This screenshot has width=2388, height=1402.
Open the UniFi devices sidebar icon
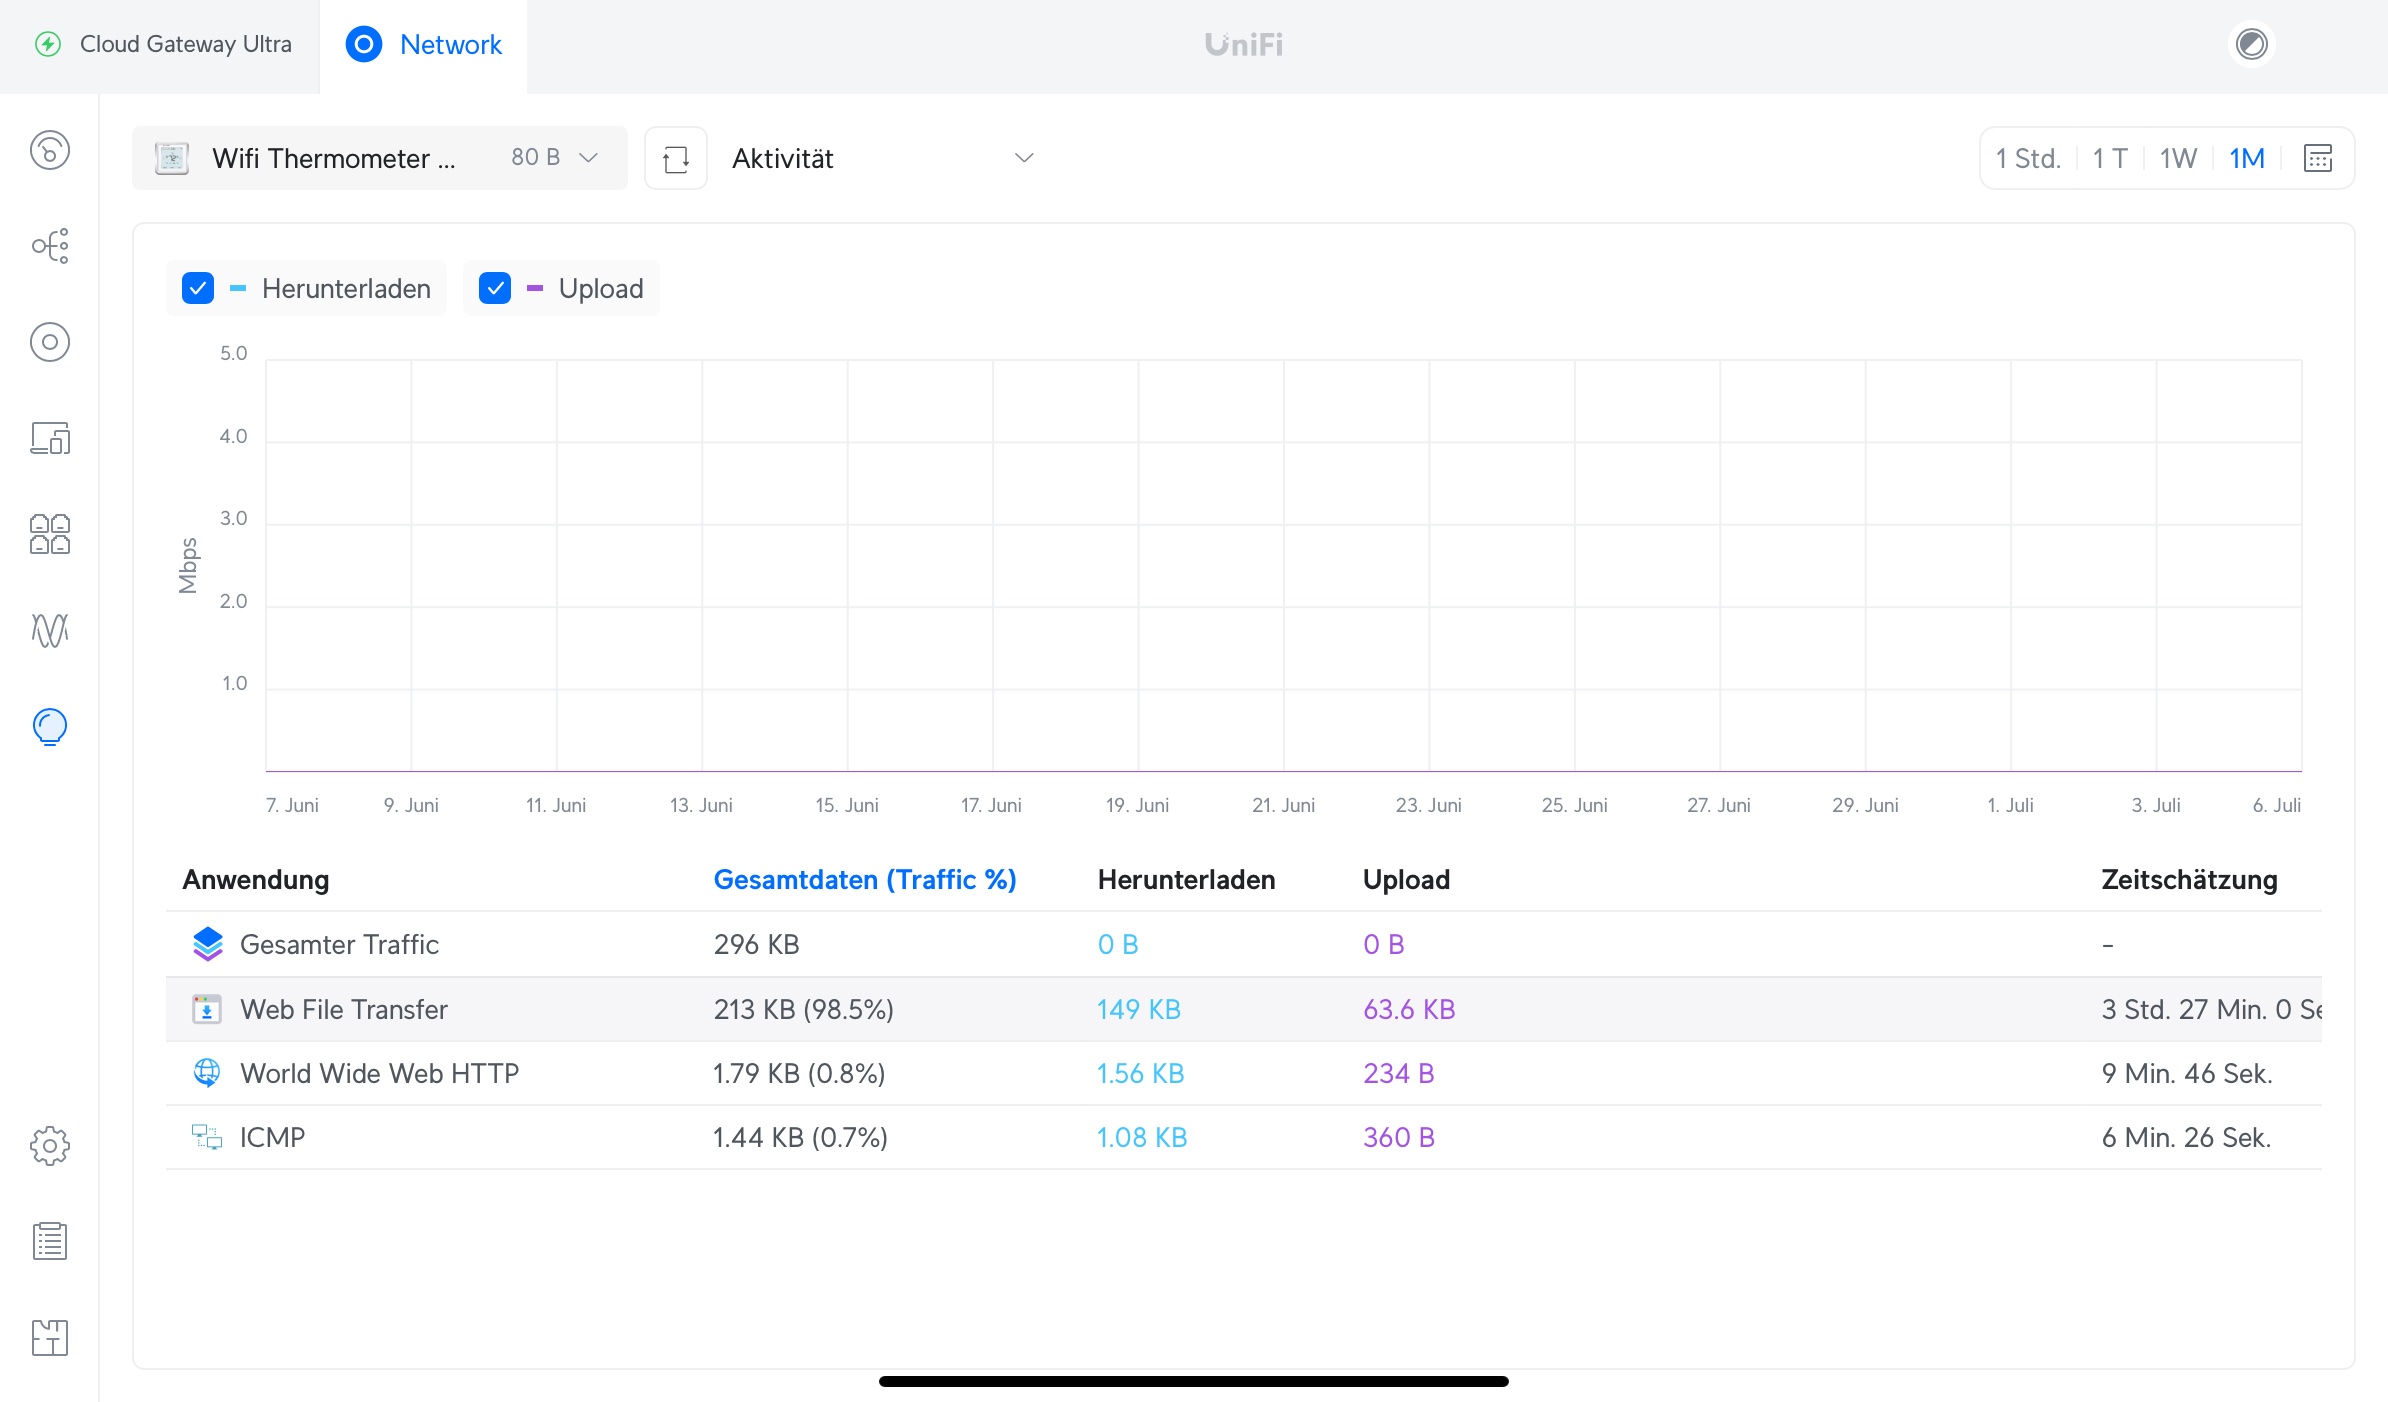pyautogui.click(x=50, y=342)
